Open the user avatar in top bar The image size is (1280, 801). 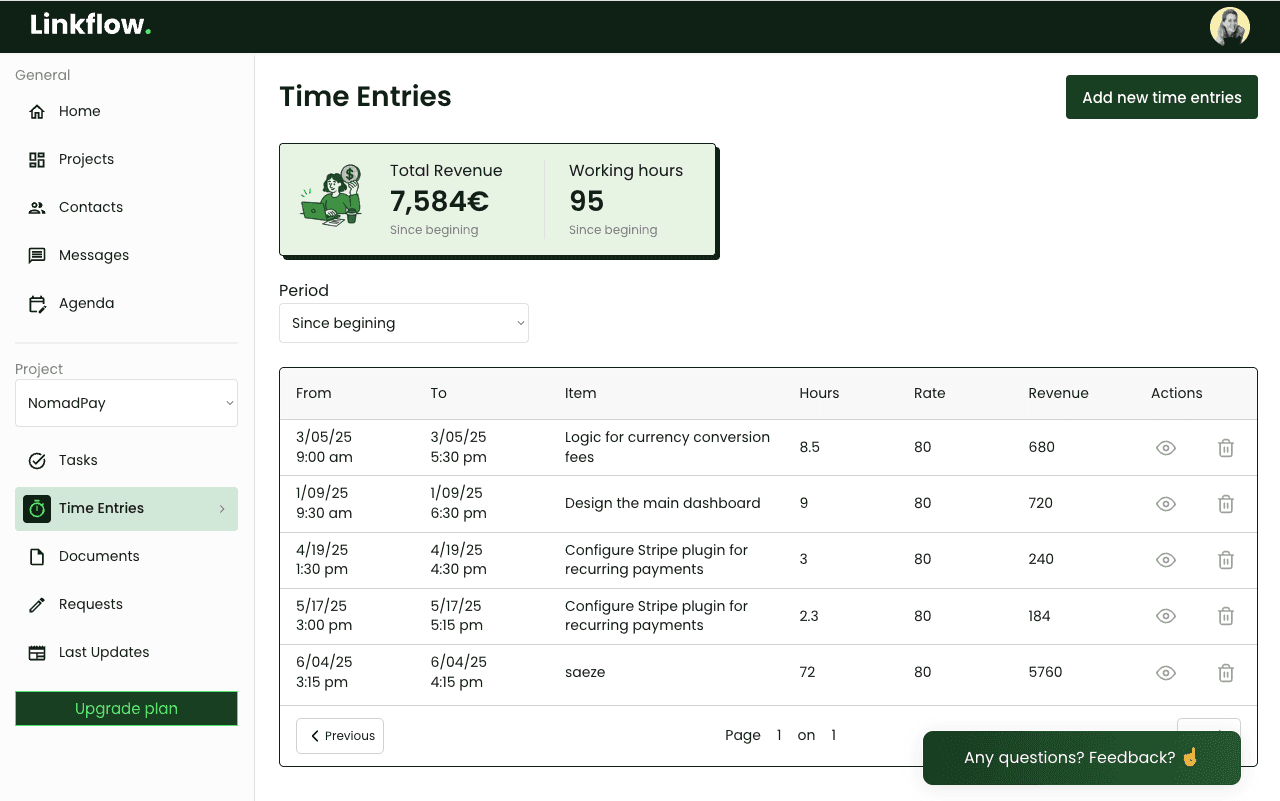click(1229, 27)
